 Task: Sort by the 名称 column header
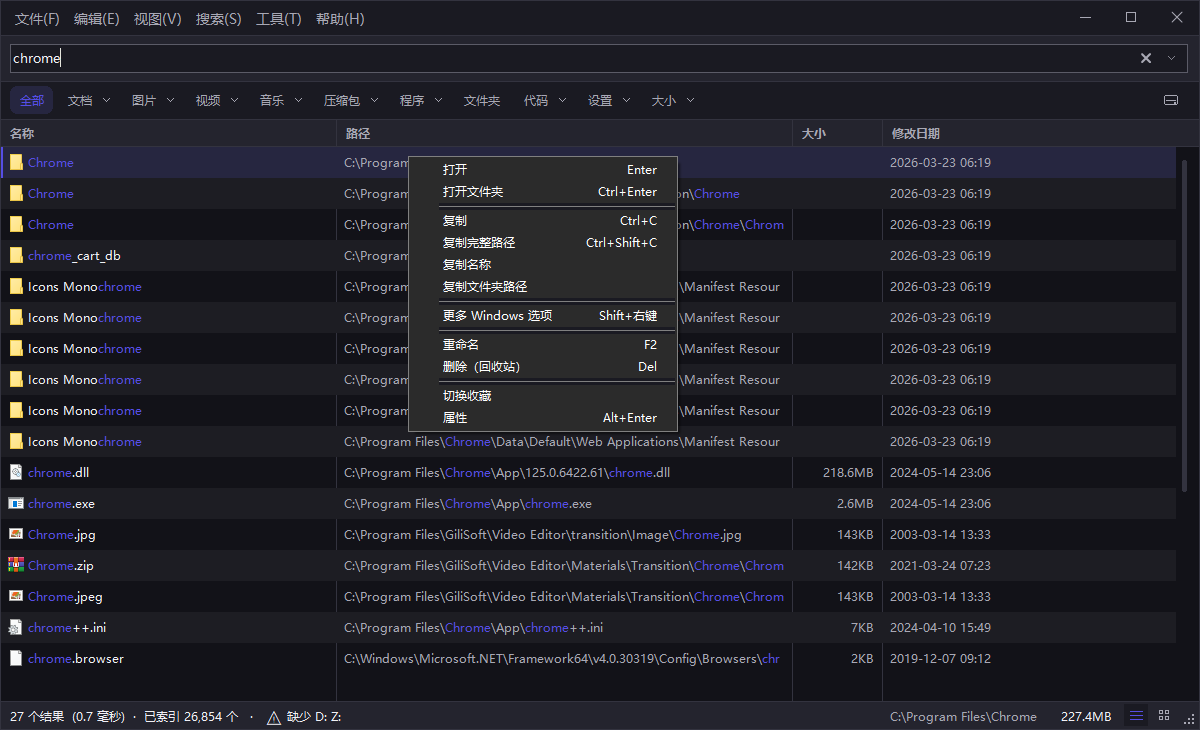pos(168,134)
